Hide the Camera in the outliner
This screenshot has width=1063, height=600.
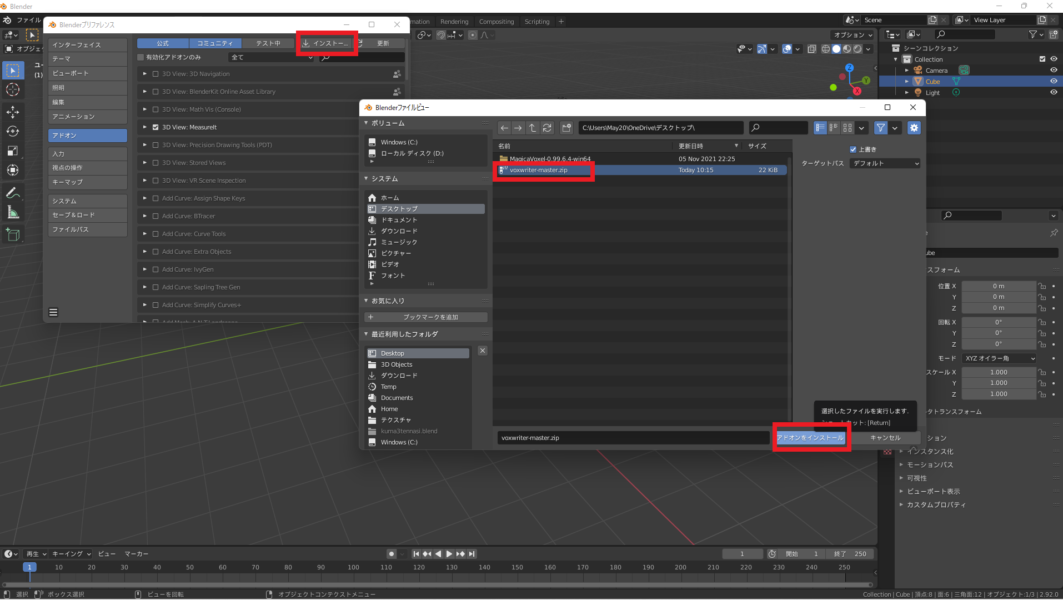pyautogui.click(x=1054, y=70)
